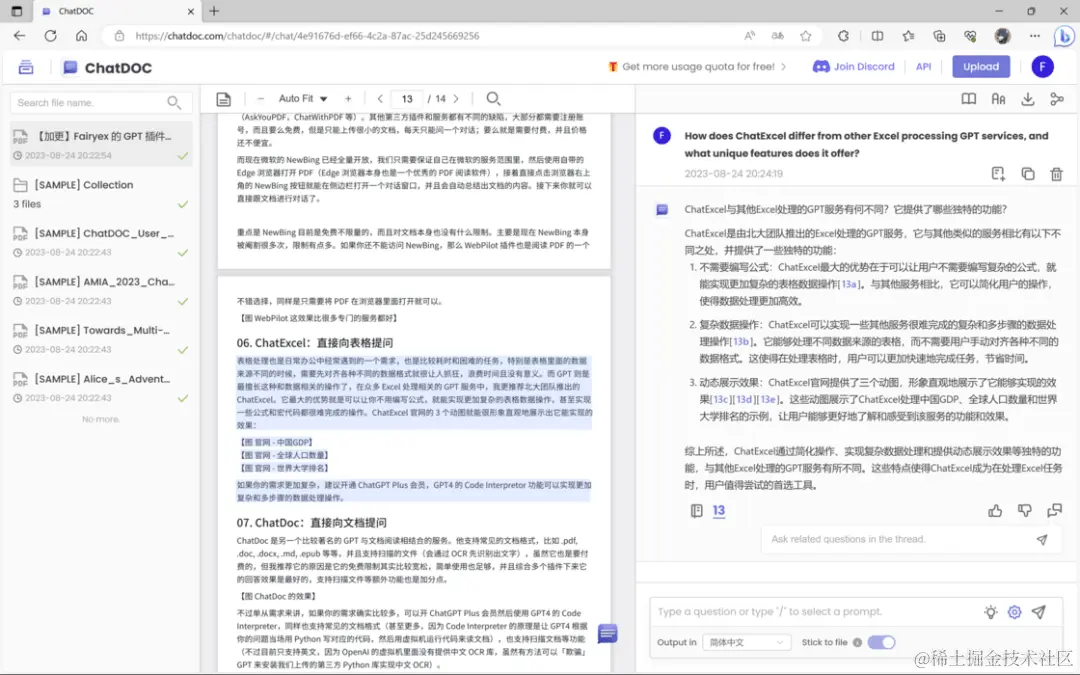Send the typed question arrow
The image size is (1080, 675).
point(1039,612)
